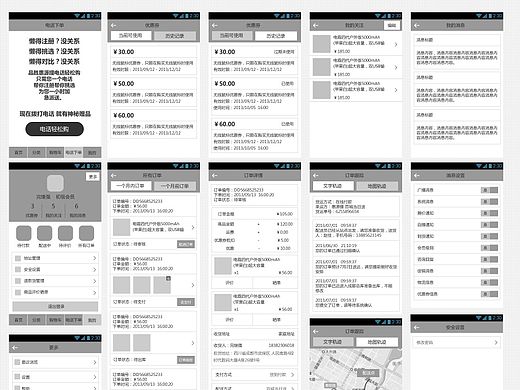Select the 一个月内订单 tab
The image size is (520, 390).
click(x=131, y=186)
